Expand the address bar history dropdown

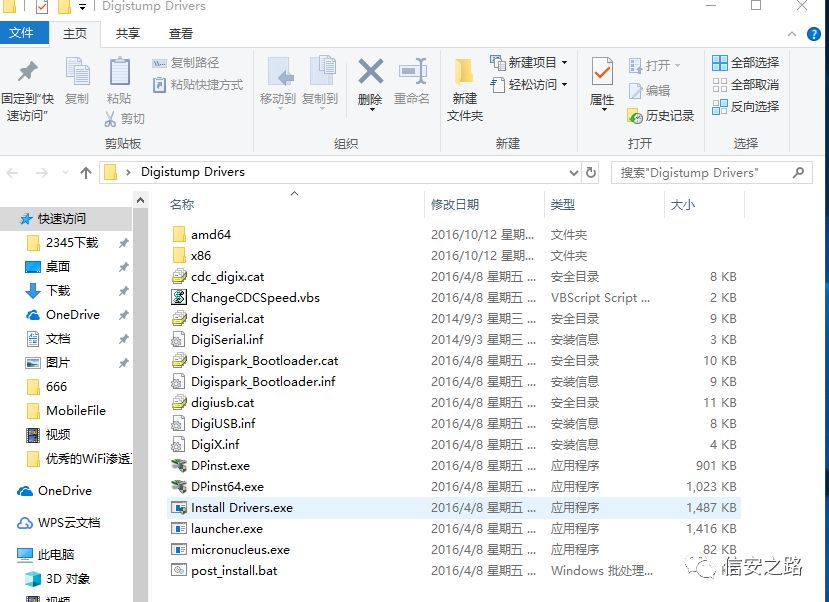pos(574,172)
